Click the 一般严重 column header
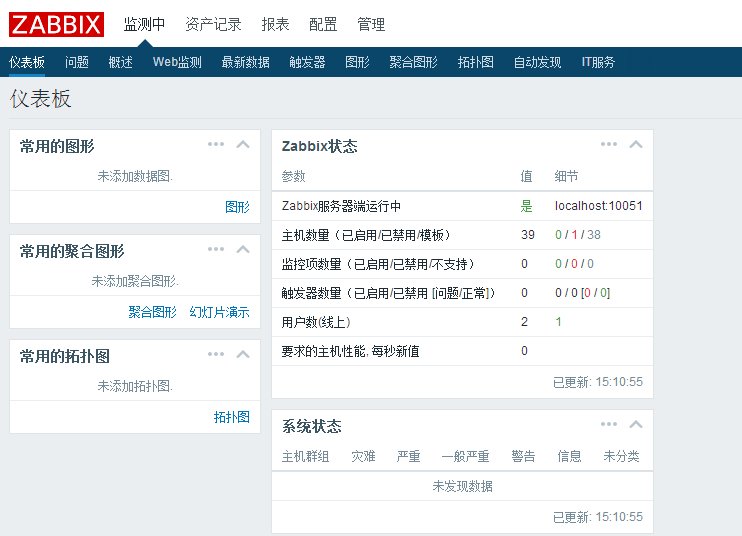 (466, 456)
